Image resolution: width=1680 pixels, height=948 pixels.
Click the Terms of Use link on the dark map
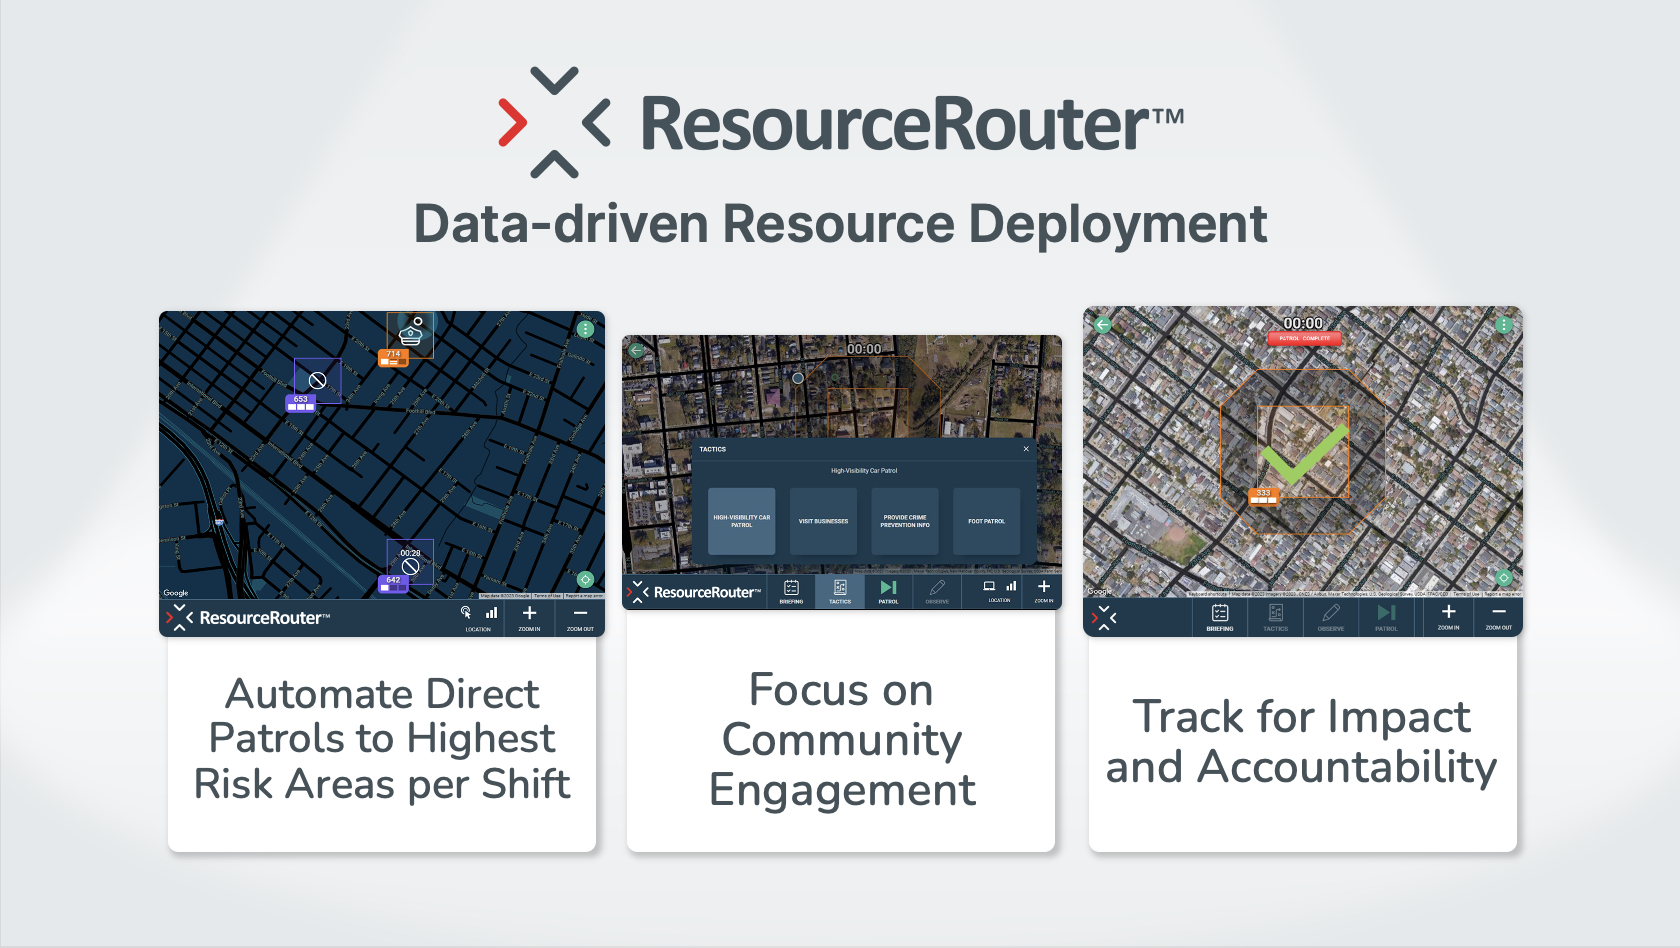pos(547,595)
